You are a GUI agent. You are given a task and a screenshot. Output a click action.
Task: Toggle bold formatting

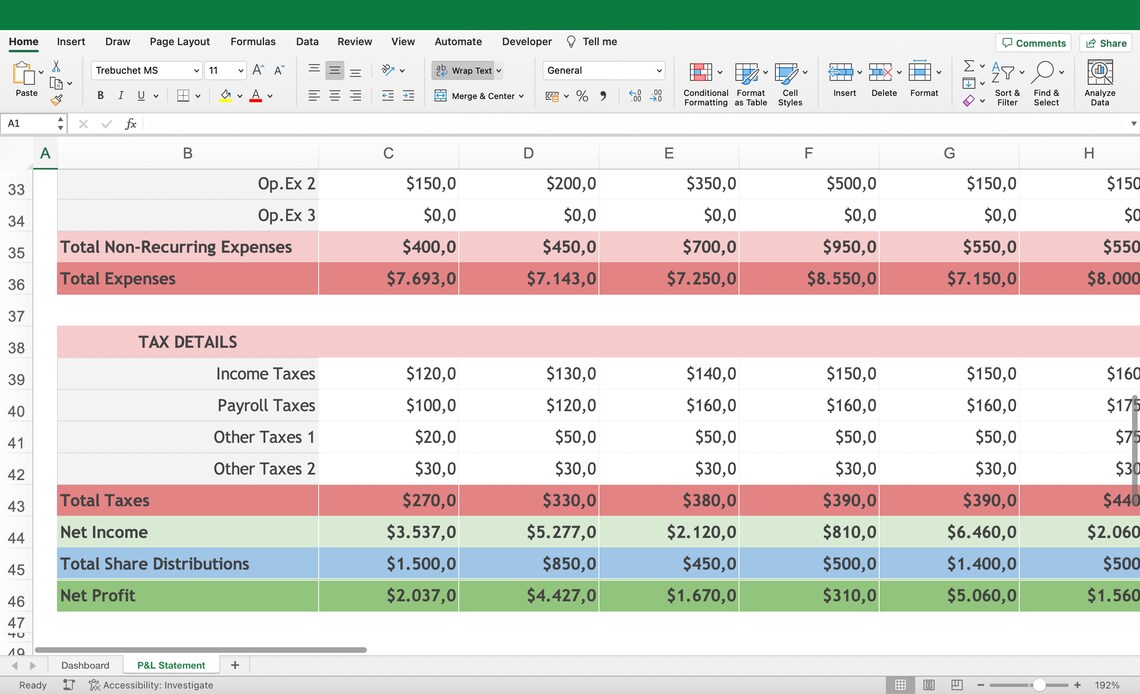pyautogui.click(x=99, y=95)
